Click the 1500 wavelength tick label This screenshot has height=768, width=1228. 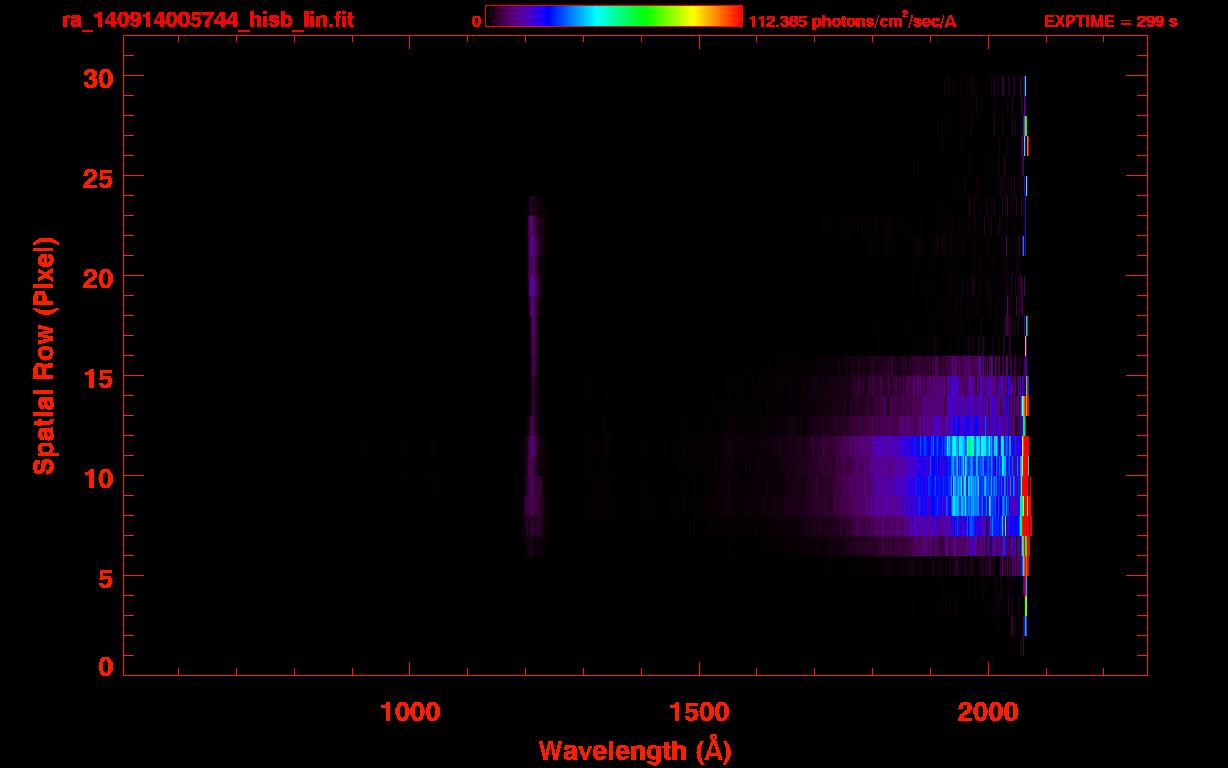coord(699,712)
